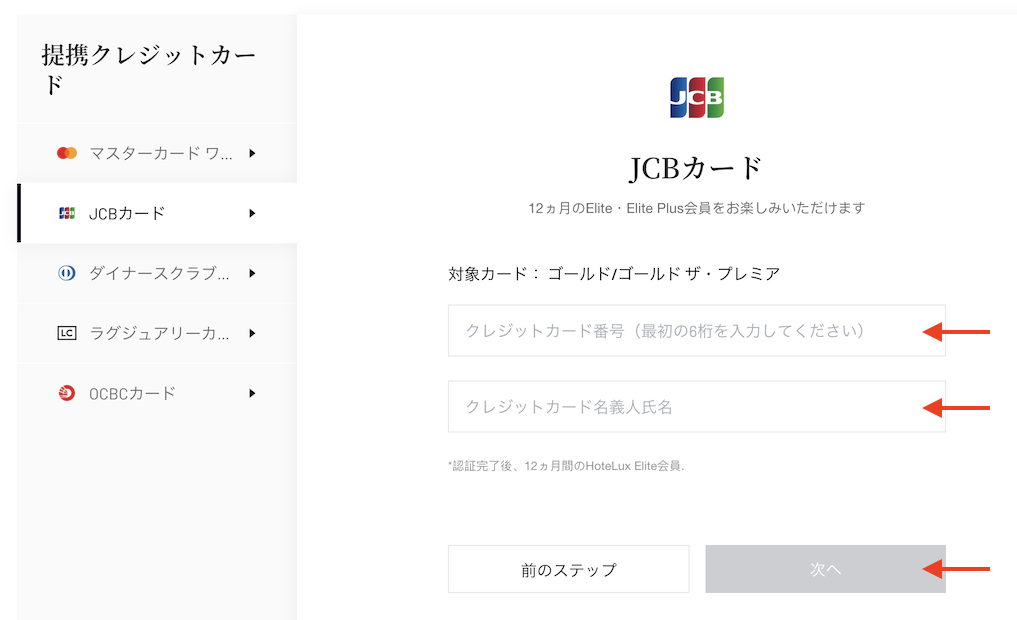
Task: Expand the OCBCカード arrow
Action: click(253, 393)
